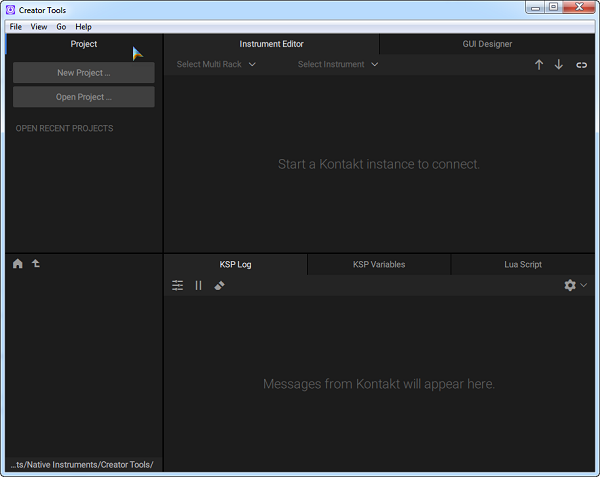Open the Go menu

61,27
